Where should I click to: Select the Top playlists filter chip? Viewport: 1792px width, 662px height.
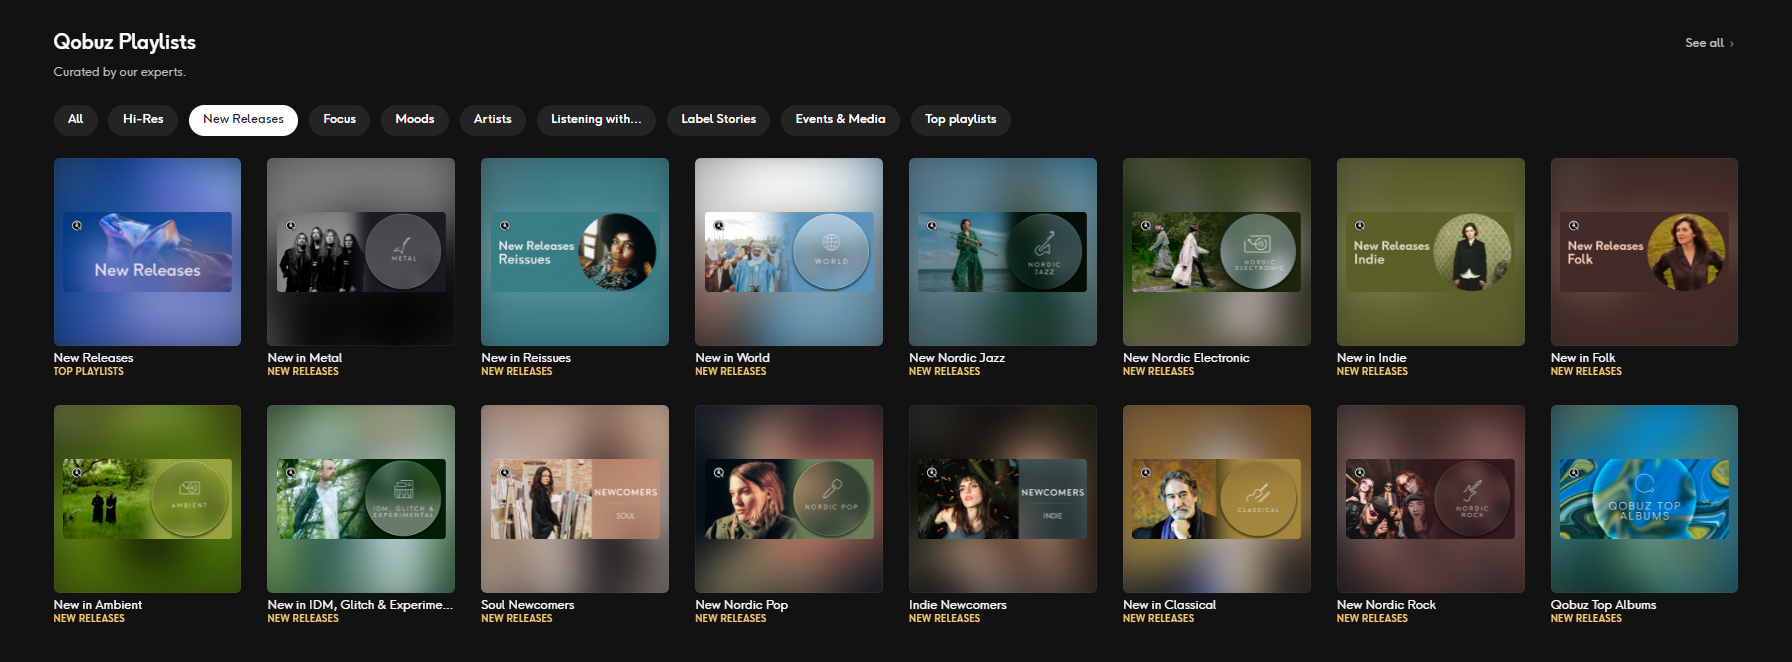960,120
